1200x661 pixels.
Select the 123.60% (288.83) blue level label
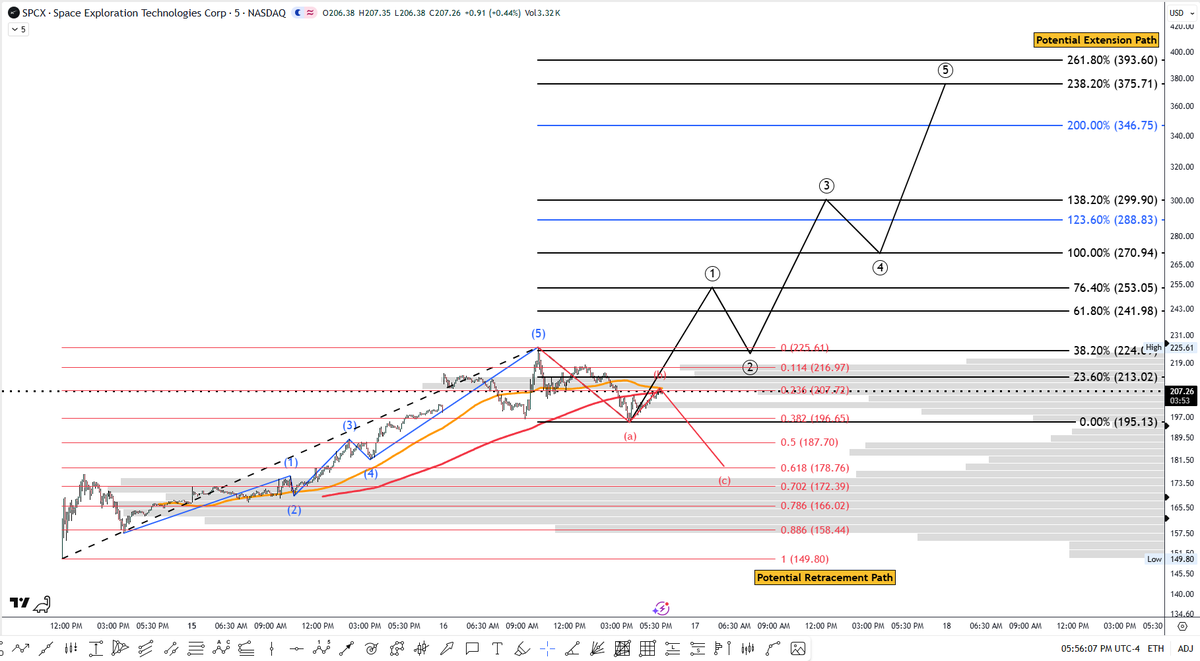1112,219
